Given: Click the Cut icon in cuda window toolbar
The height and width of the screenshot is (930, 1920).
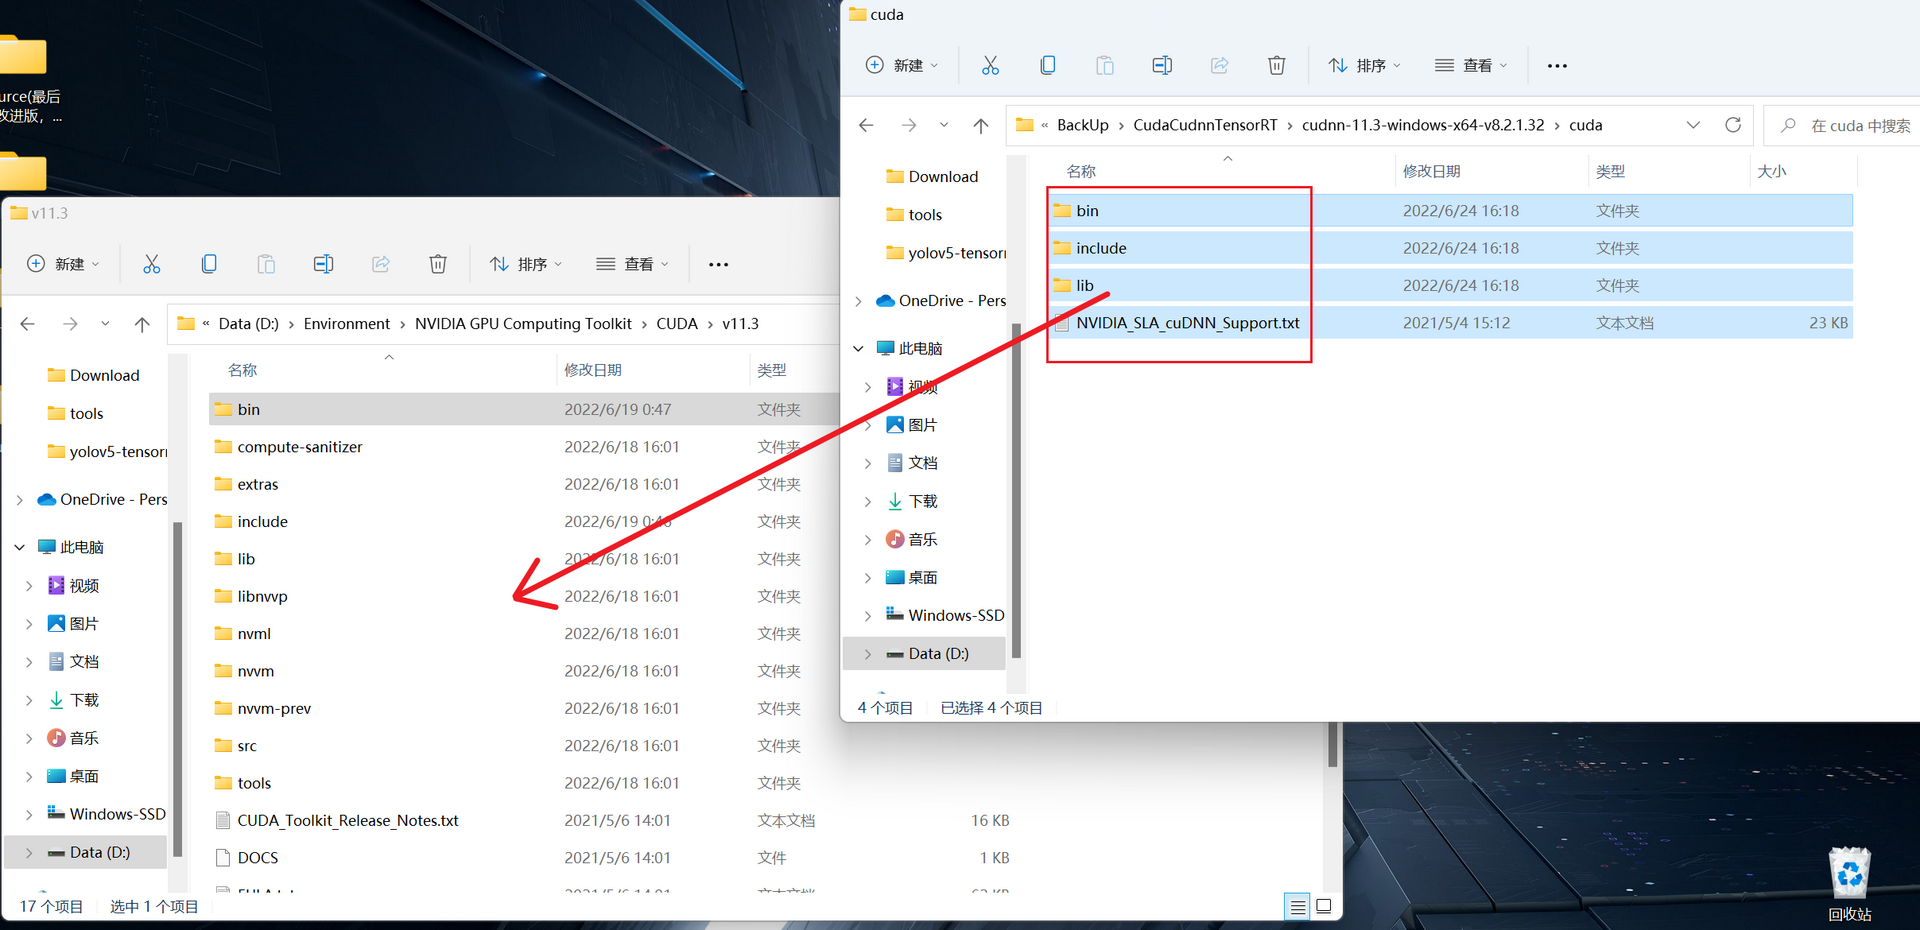Looking at the screenshot, I should 990,65.
